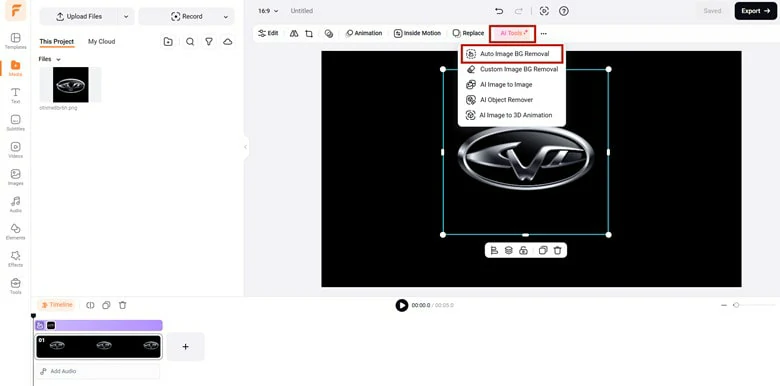Click the Edit toolbar button

click(268, 33)
